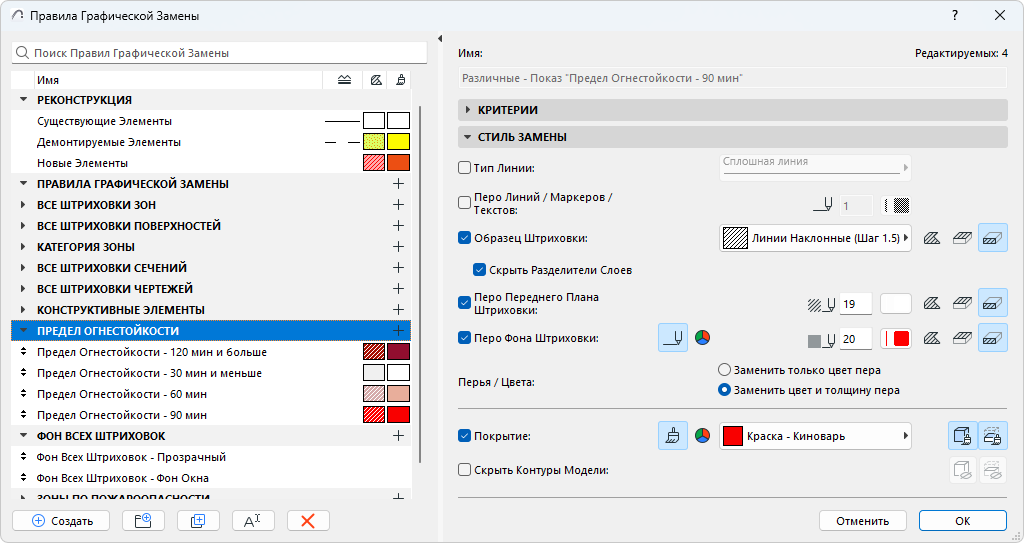
Task: Click the Создать button
Action: point(61,521)
